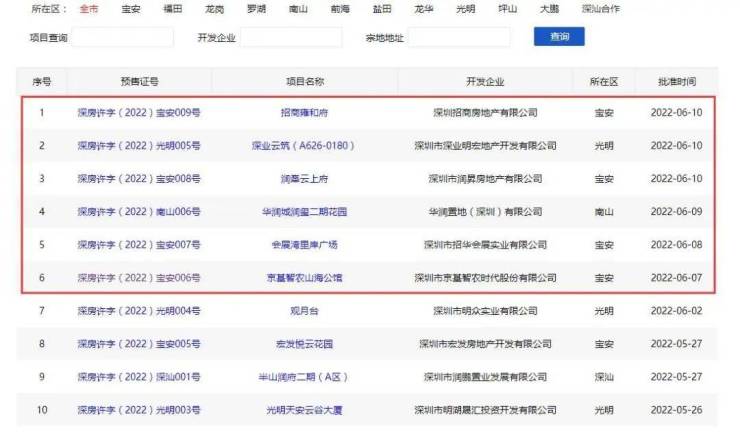Click the 深汕 district cell in row 9

click(x=604, y=377)
